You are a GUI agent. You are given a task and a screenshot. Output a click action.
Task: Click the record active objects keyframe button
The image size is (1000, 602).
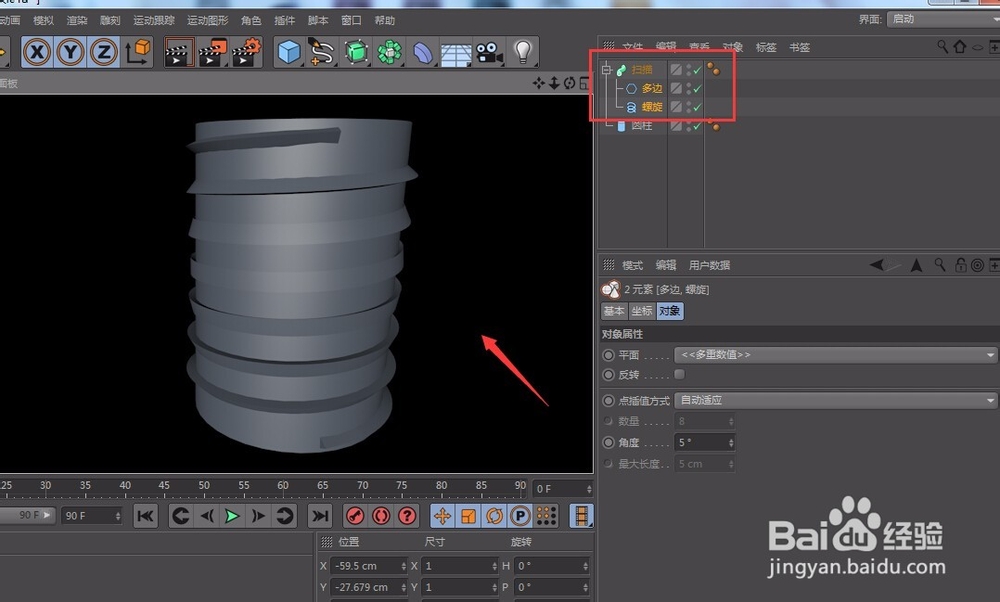pyautogui.click(x=355, y=515)
